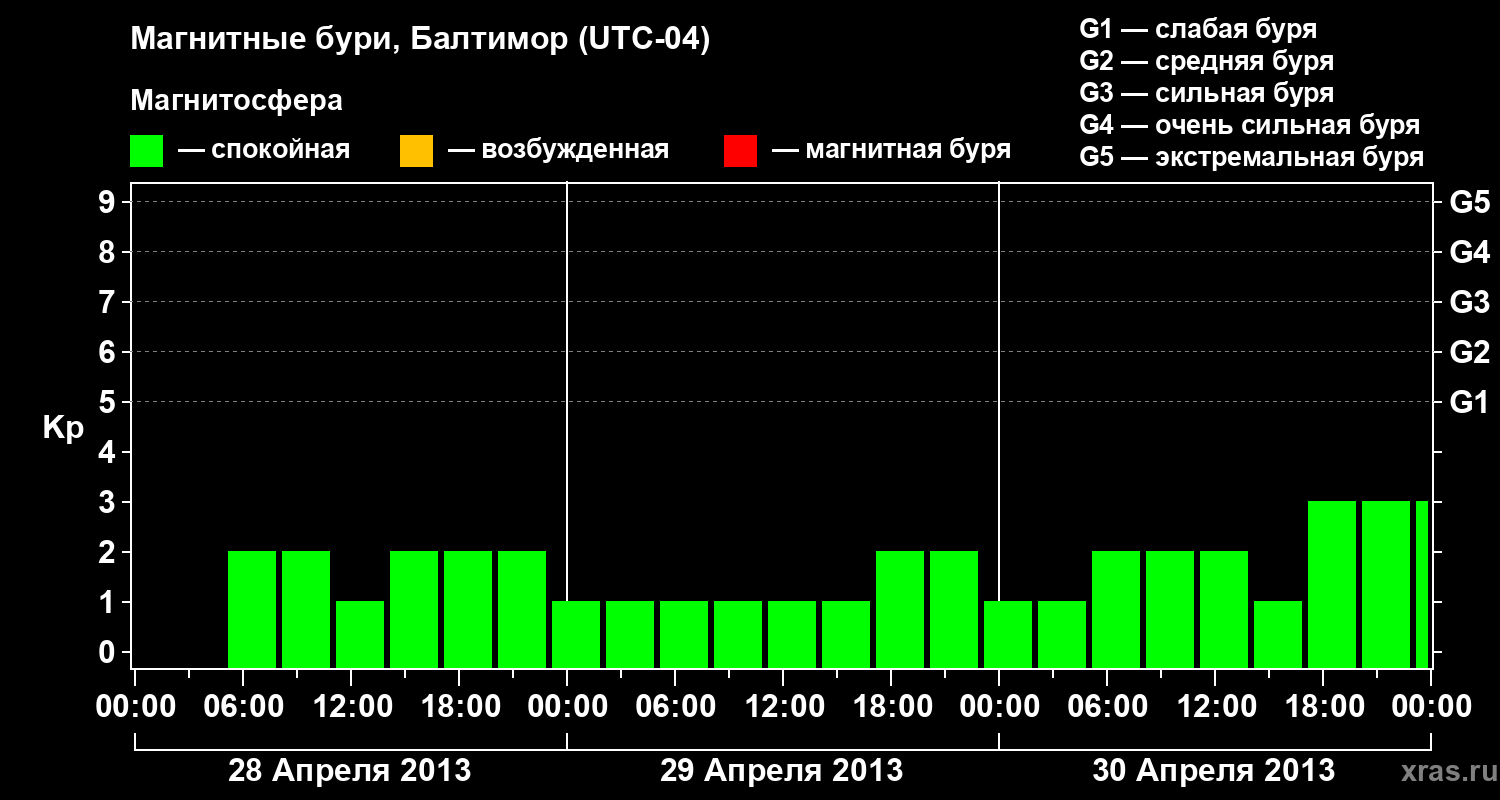1500x800 pixels.
Task: Click the 'G3 — сильная буря' legend line
Action: pyautogui.click(x=1206, y=93)
